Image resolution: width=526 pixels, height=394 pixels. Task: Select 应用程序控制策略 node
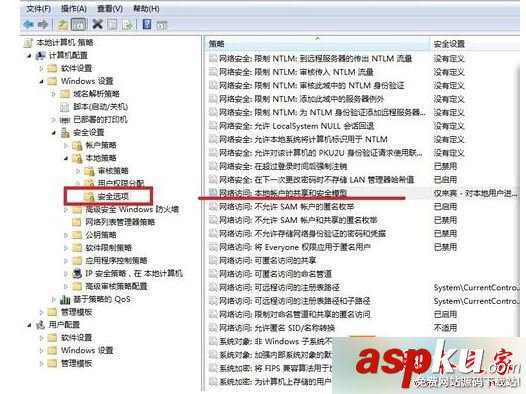coord(116,261)
